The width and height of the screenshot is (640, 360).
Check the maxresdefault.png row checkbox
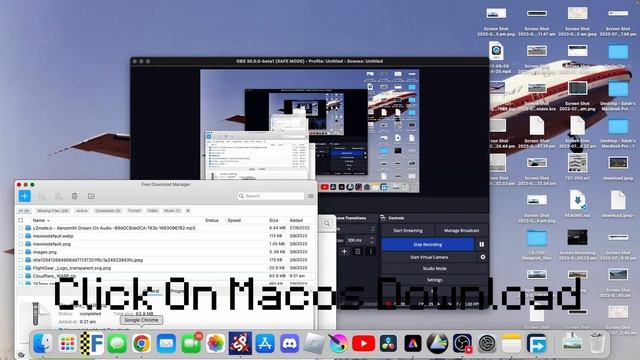20,244
